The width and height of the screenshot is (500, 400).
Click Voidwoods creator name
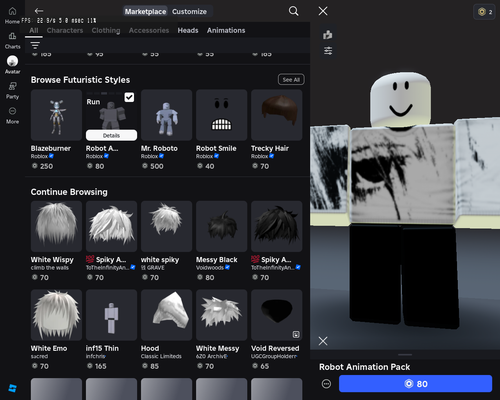click(210, 267)
